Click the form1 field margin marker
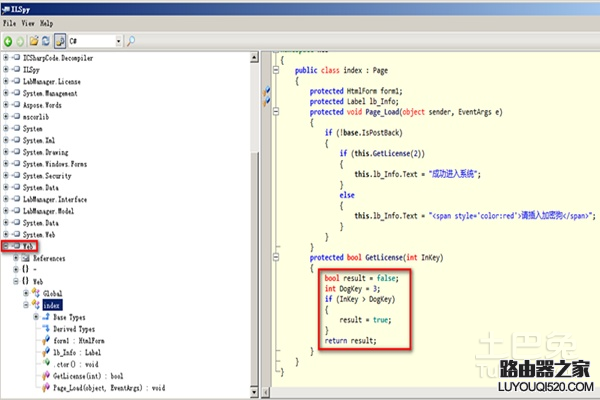 coord(266,91)
